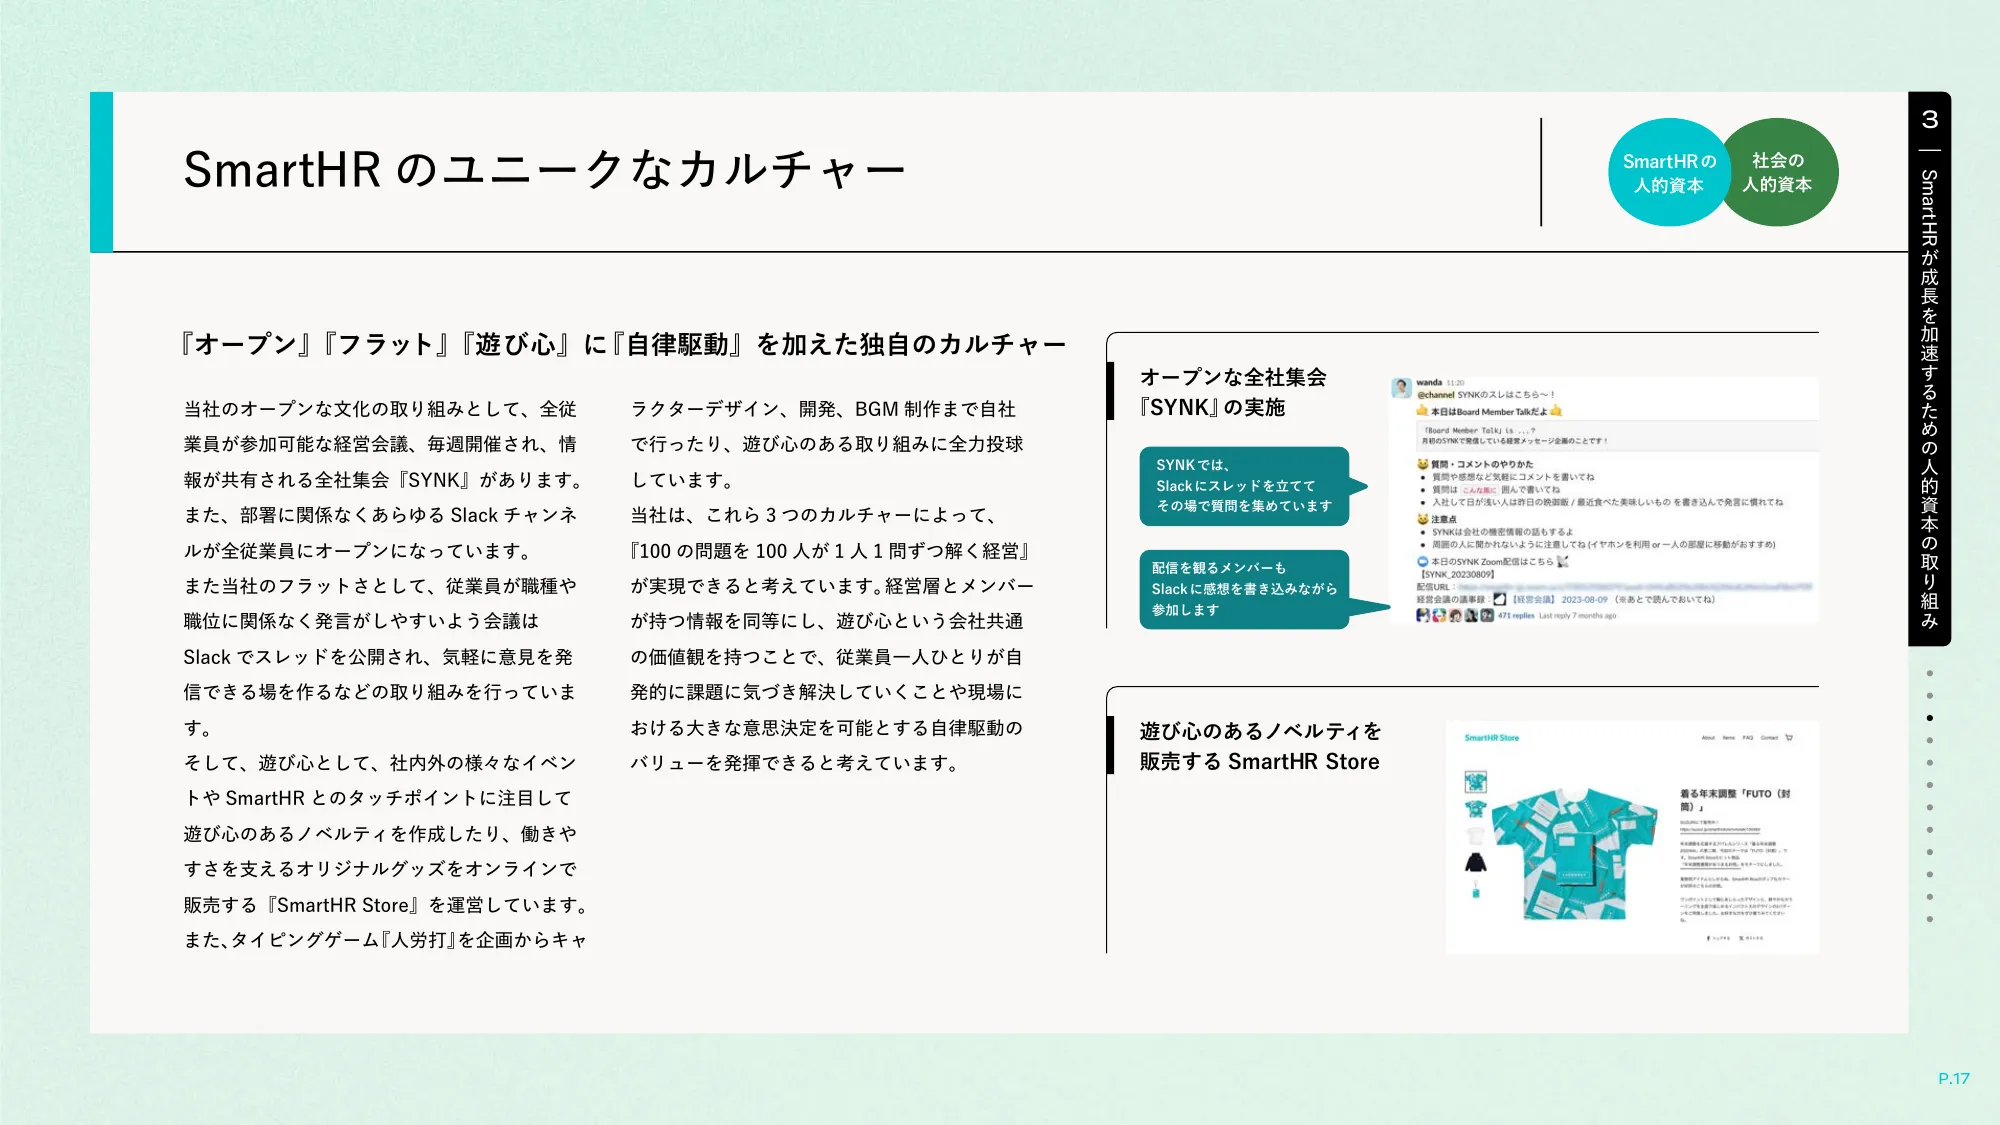Screen dimensions: 2000x1125
Task: Click the SmartHR のユニークなカルチャー title
Action: click(544, 170)
